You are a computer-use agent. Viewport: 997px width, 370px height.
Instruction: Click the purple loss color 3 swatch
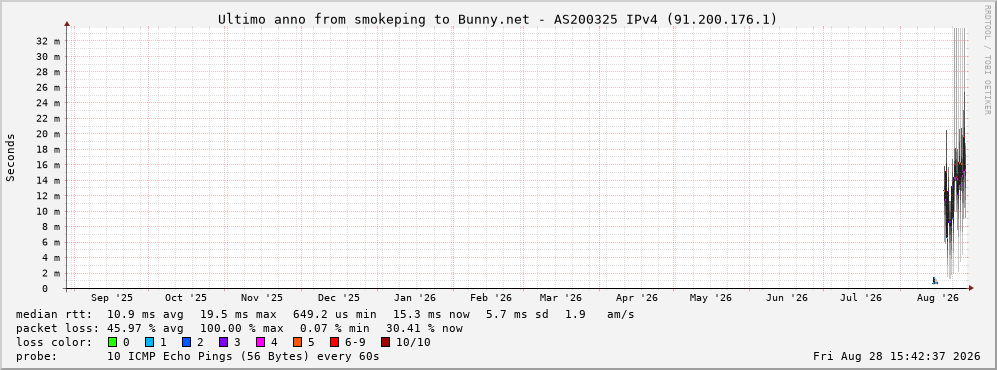[x=224, y=342]
